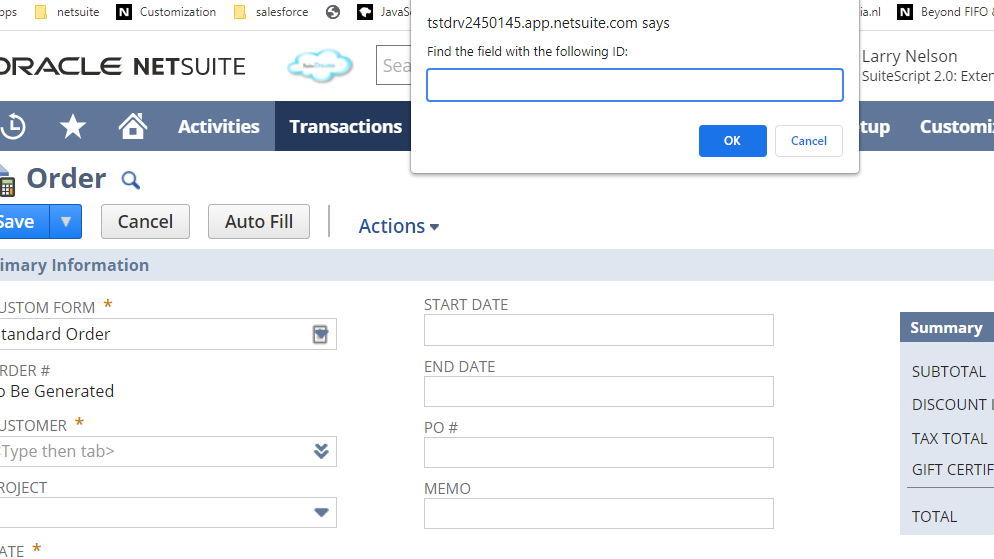Expand the Project dropdown arrow
Image resolution: width=994 pixels, height=559 pixels.
point(321,513)
